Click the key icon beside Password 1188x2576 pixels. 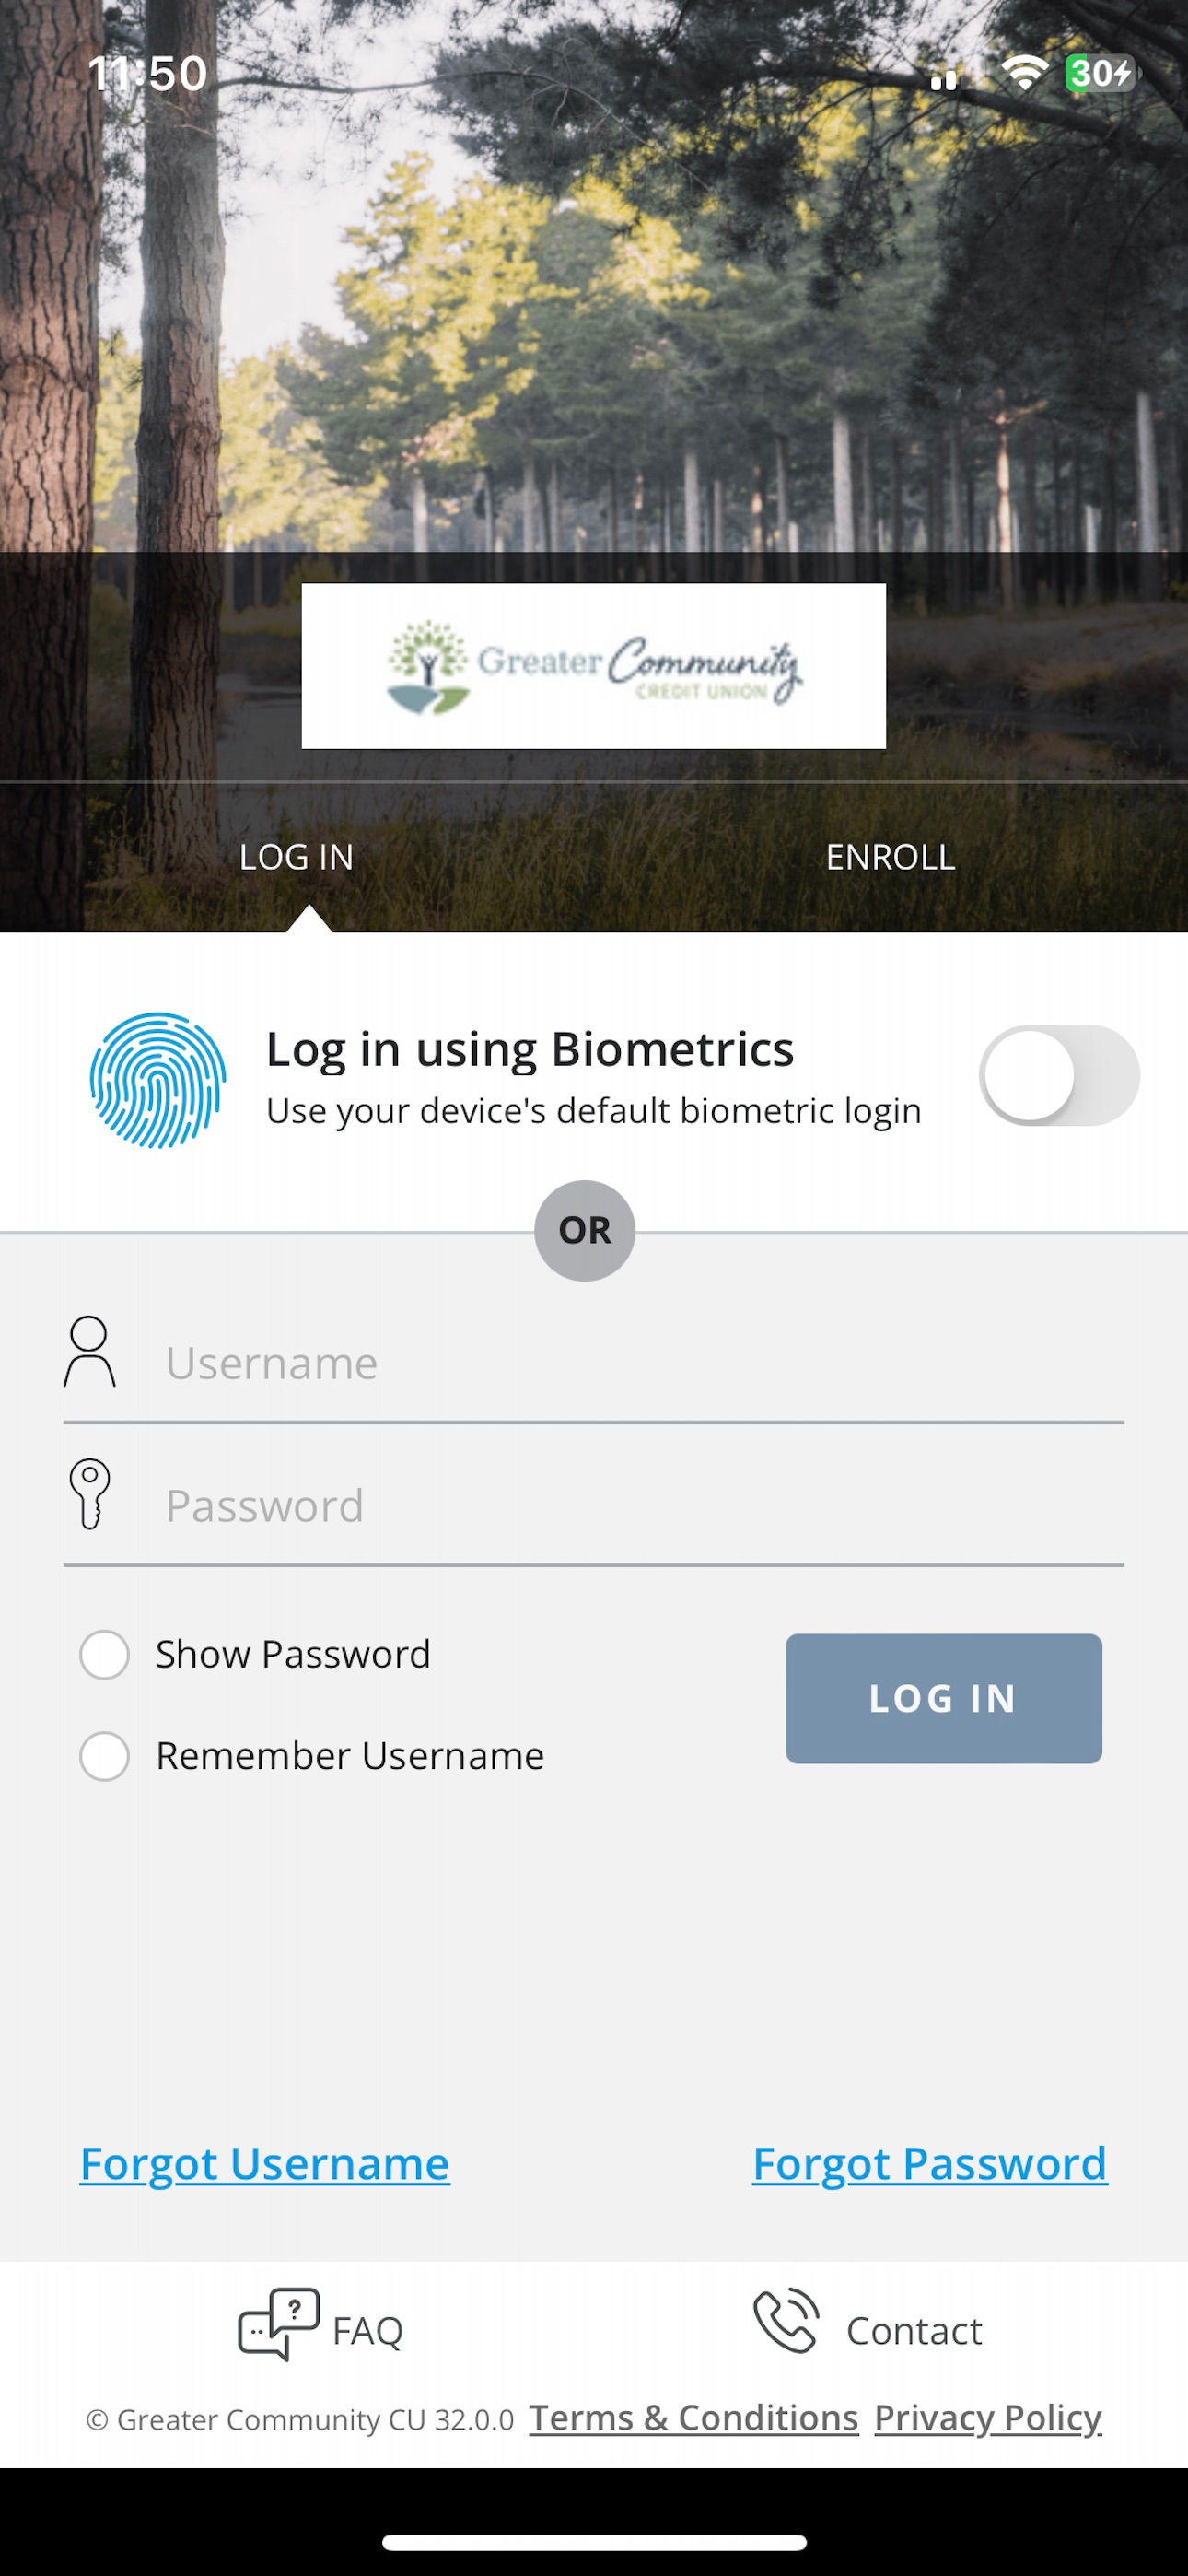point(90,1493)
